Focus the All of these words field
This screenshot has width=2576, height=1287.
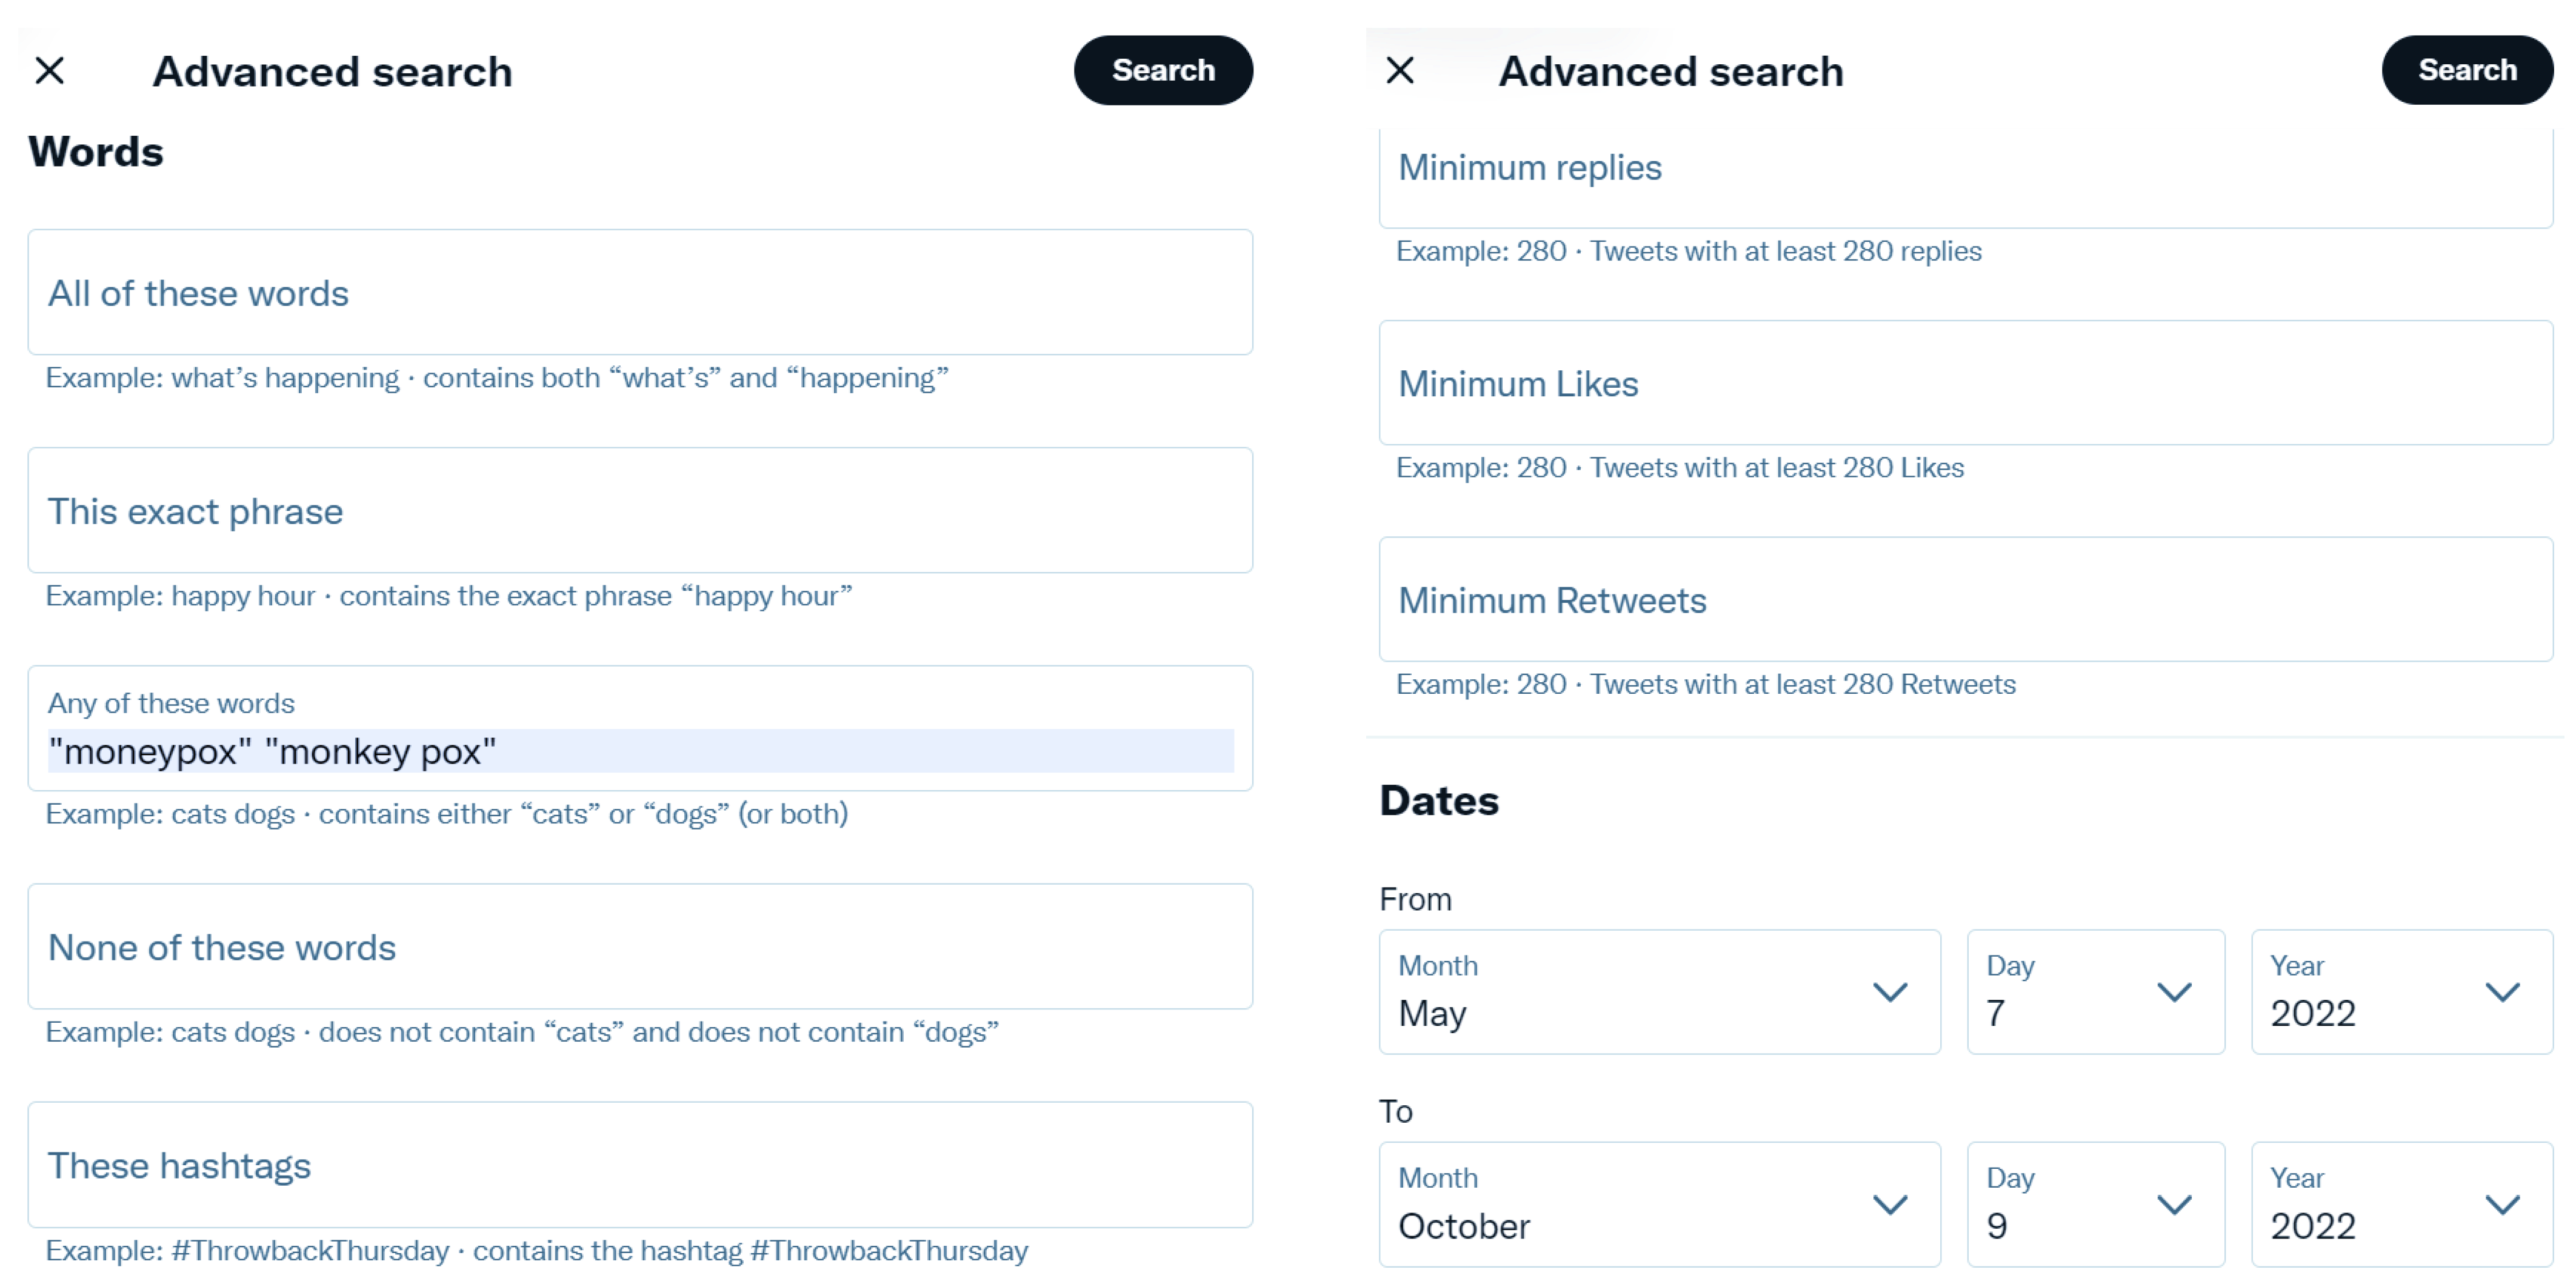(x=640, y=293)
